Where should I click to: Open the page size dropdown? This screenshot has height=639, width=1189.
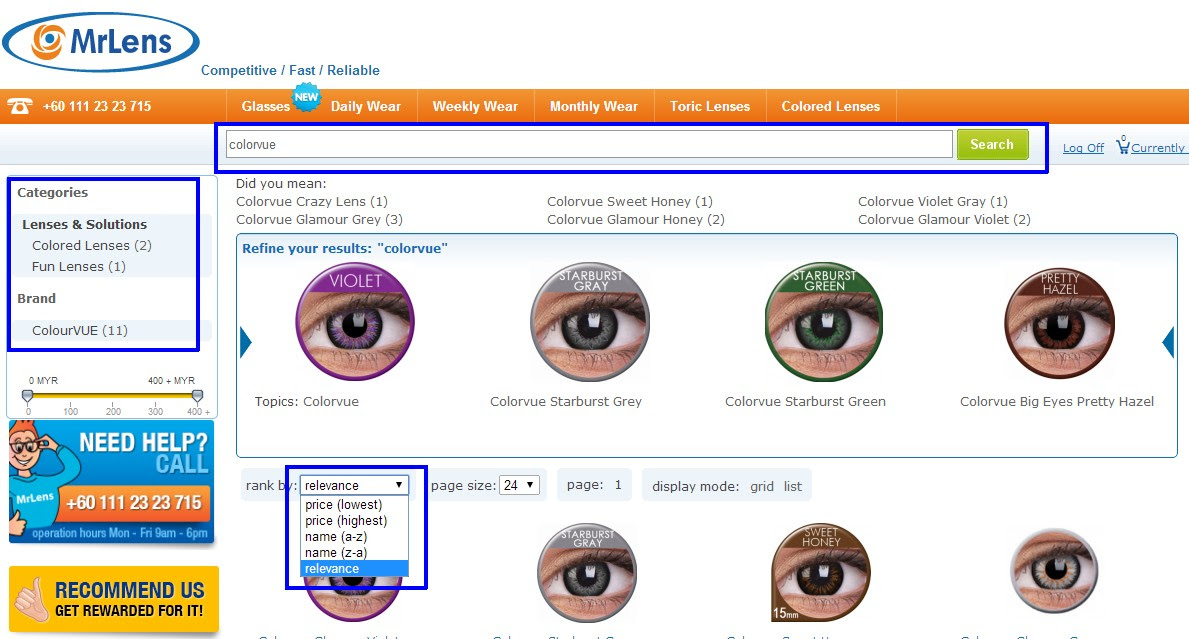click(519, 485)
